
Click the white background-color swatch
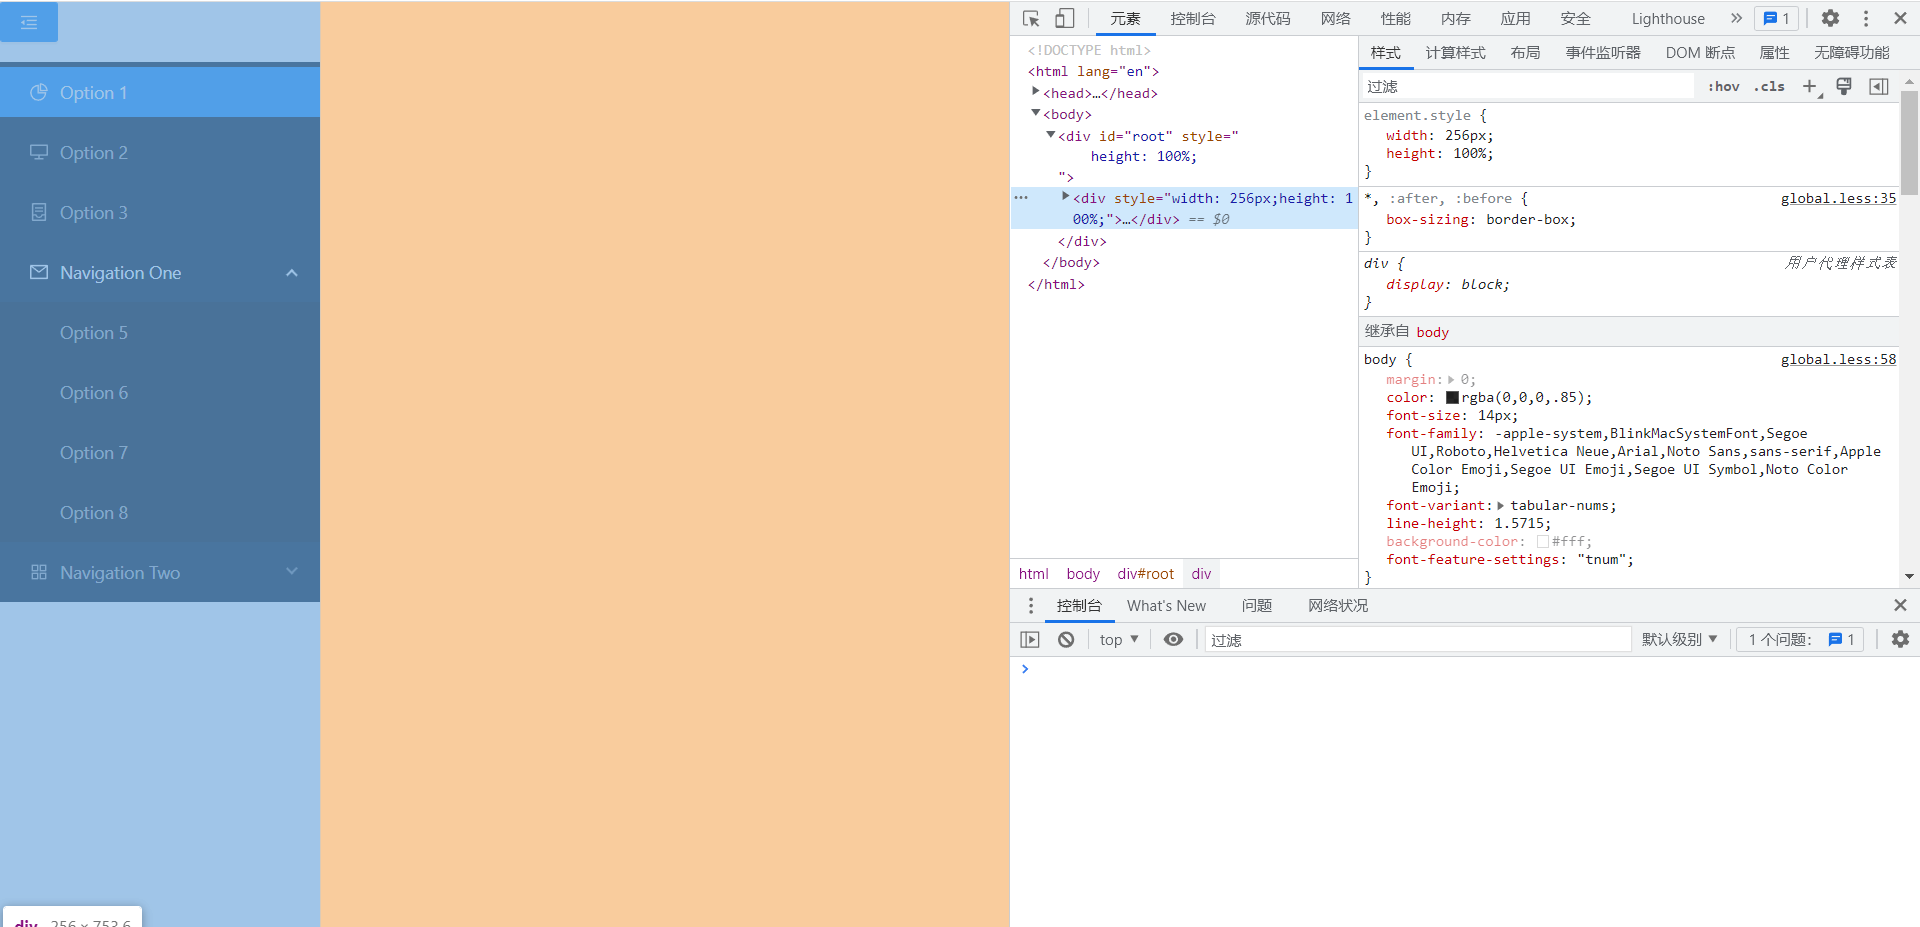1543,541
